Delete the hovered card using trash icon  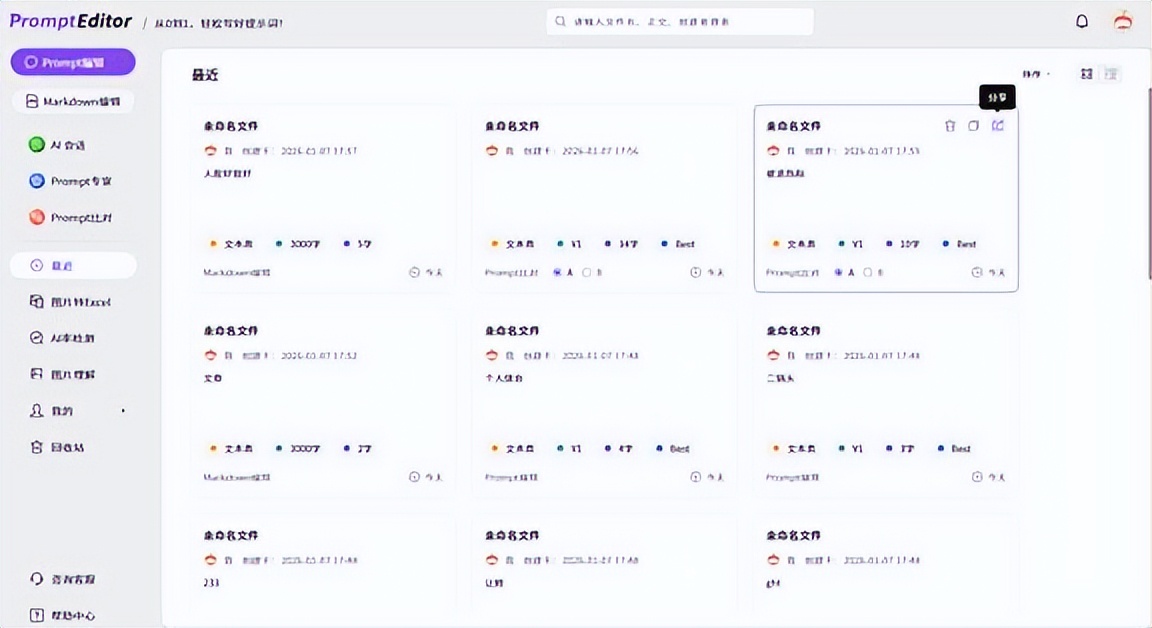[950, 125]
